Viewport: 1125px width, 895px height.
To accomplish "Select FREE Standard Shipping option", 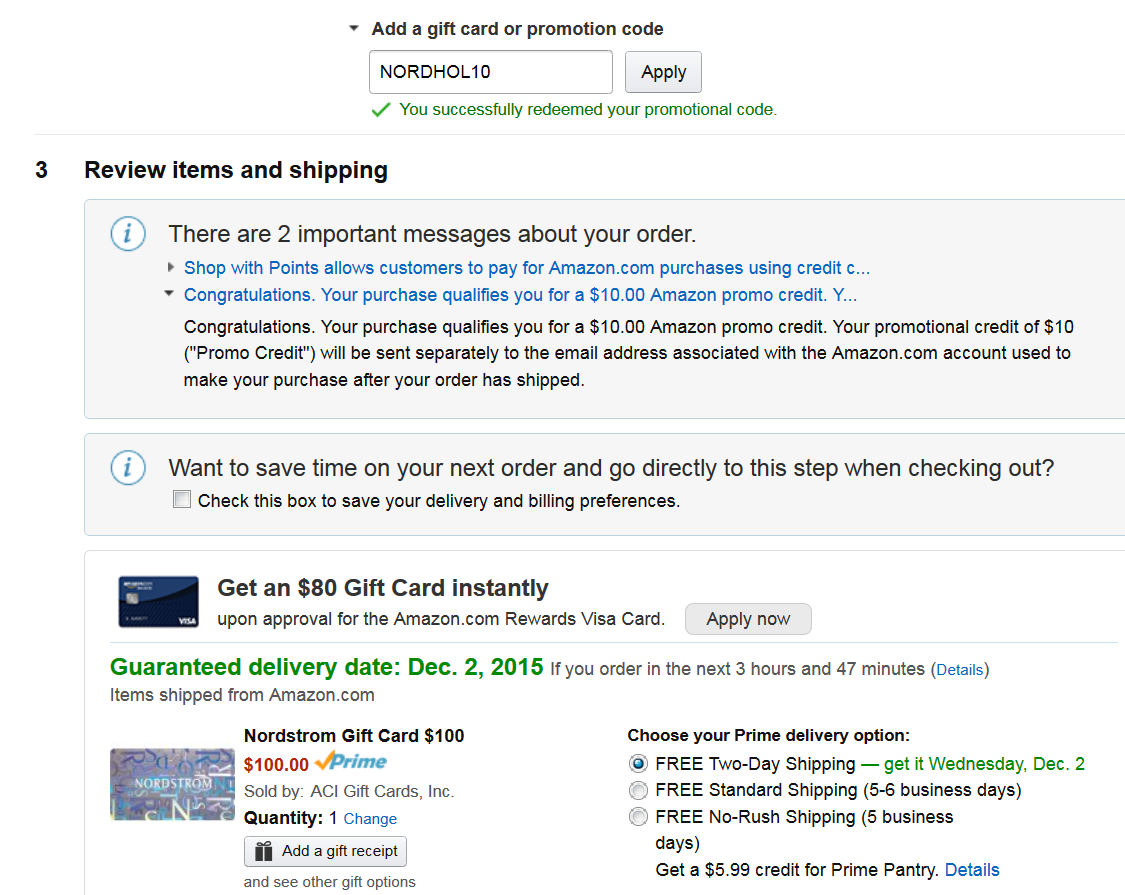I will point(638,790).
